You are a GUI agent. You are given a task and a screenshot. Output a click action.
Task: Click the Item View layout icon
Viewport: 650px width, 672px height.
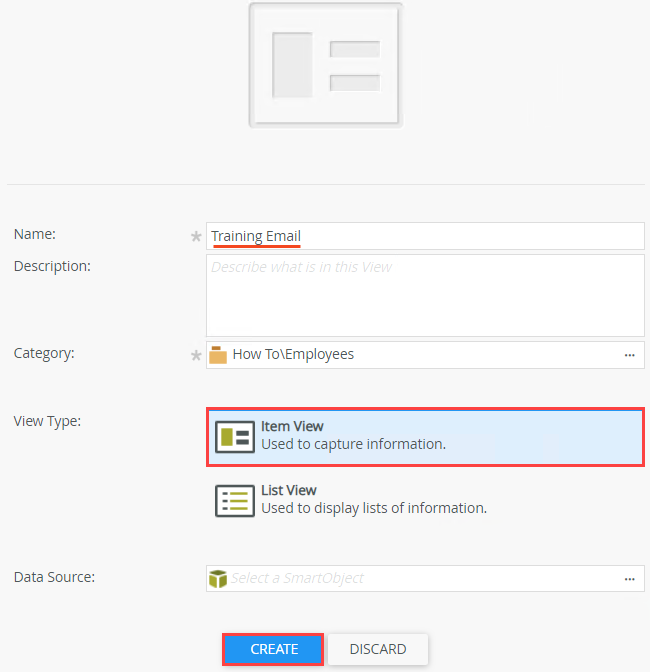(234, 436)
